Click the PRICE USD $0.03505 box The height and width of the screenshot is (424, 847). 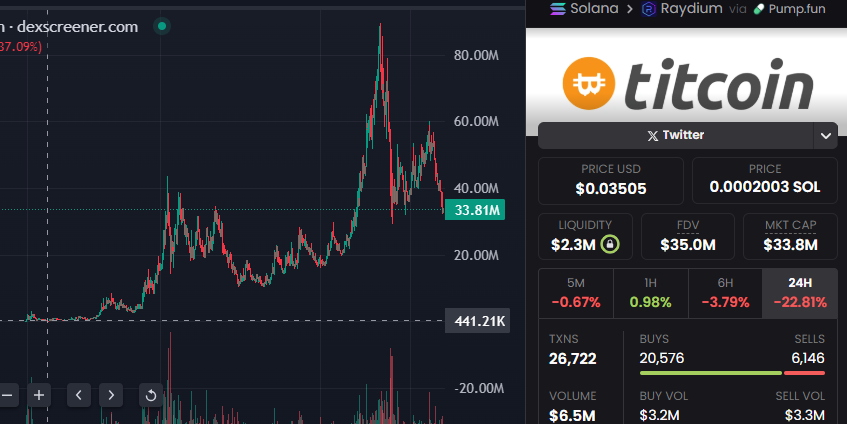click(x=611, y=180)
